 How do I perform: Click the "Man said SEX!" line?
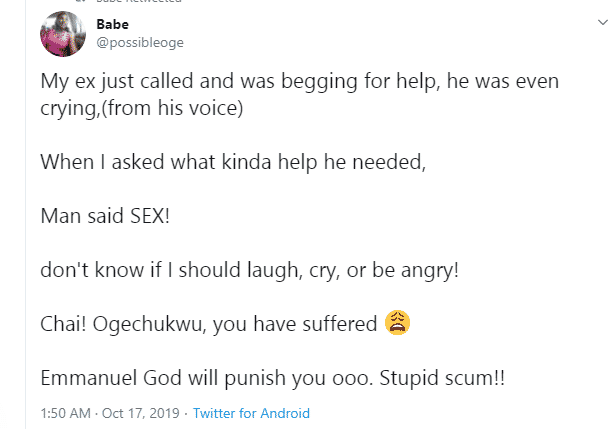pos(105,216)
